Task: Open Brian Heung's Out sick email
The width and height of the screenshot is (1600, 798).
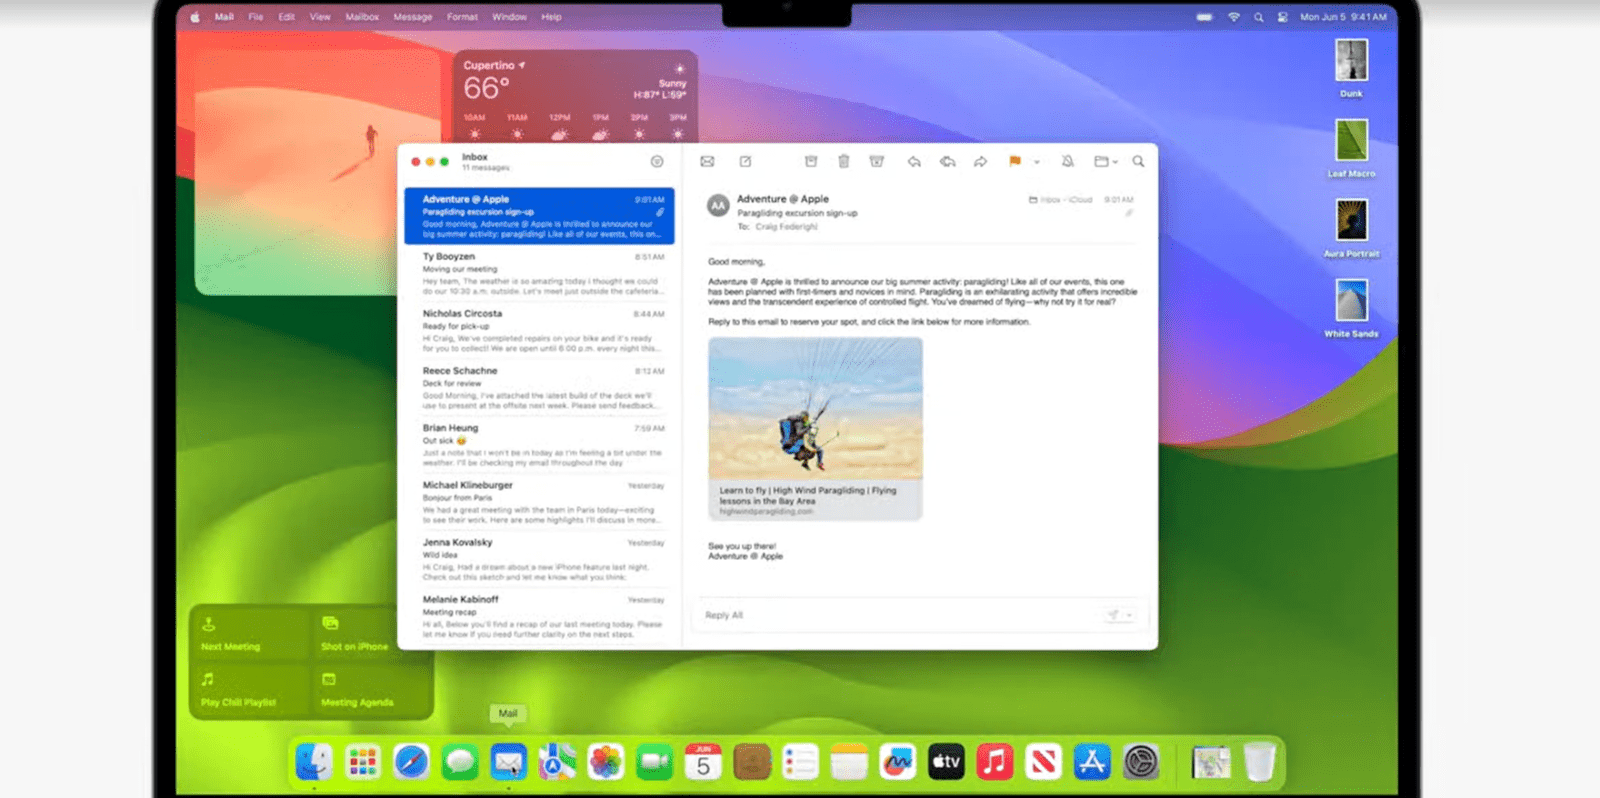Action: click(x=539, y=444)
